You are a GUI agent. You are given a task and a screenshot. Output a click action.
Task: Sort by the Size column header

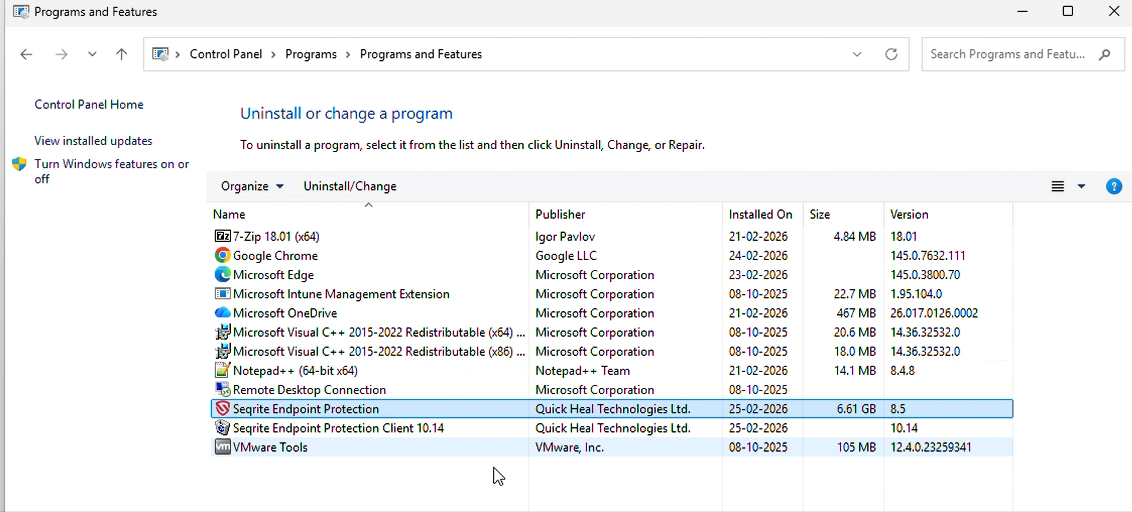[843, 214]
